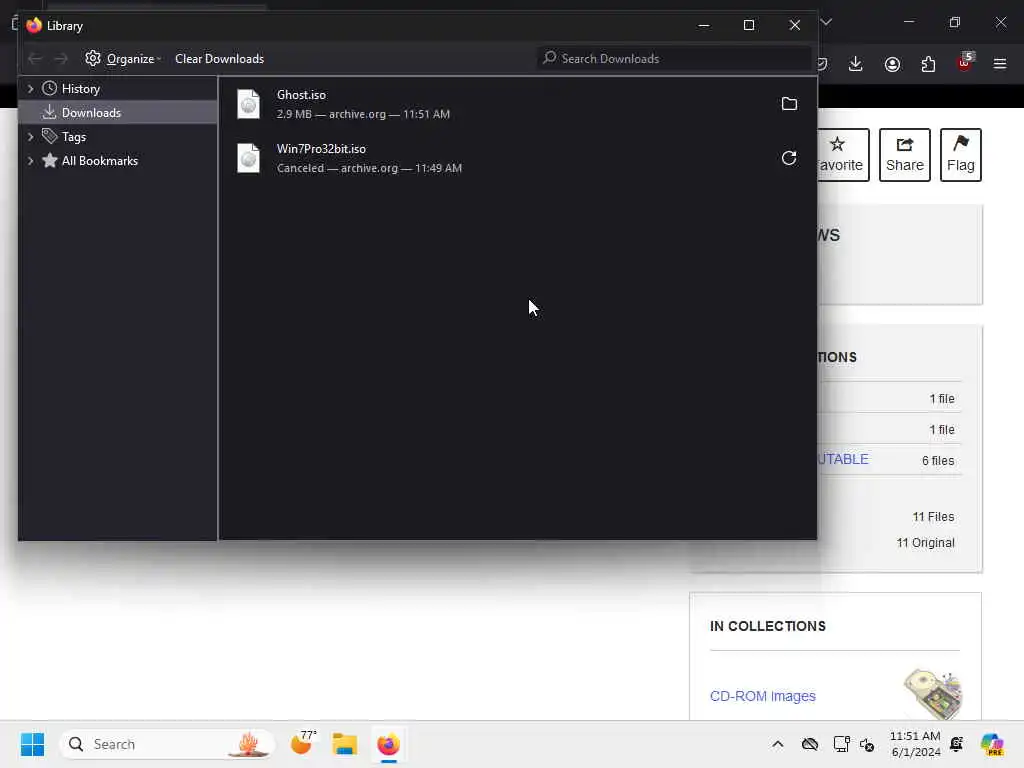Click the Win7Pro32bit.iso file icon
This screenshot has height=768, width=1024.
point(248,158)
